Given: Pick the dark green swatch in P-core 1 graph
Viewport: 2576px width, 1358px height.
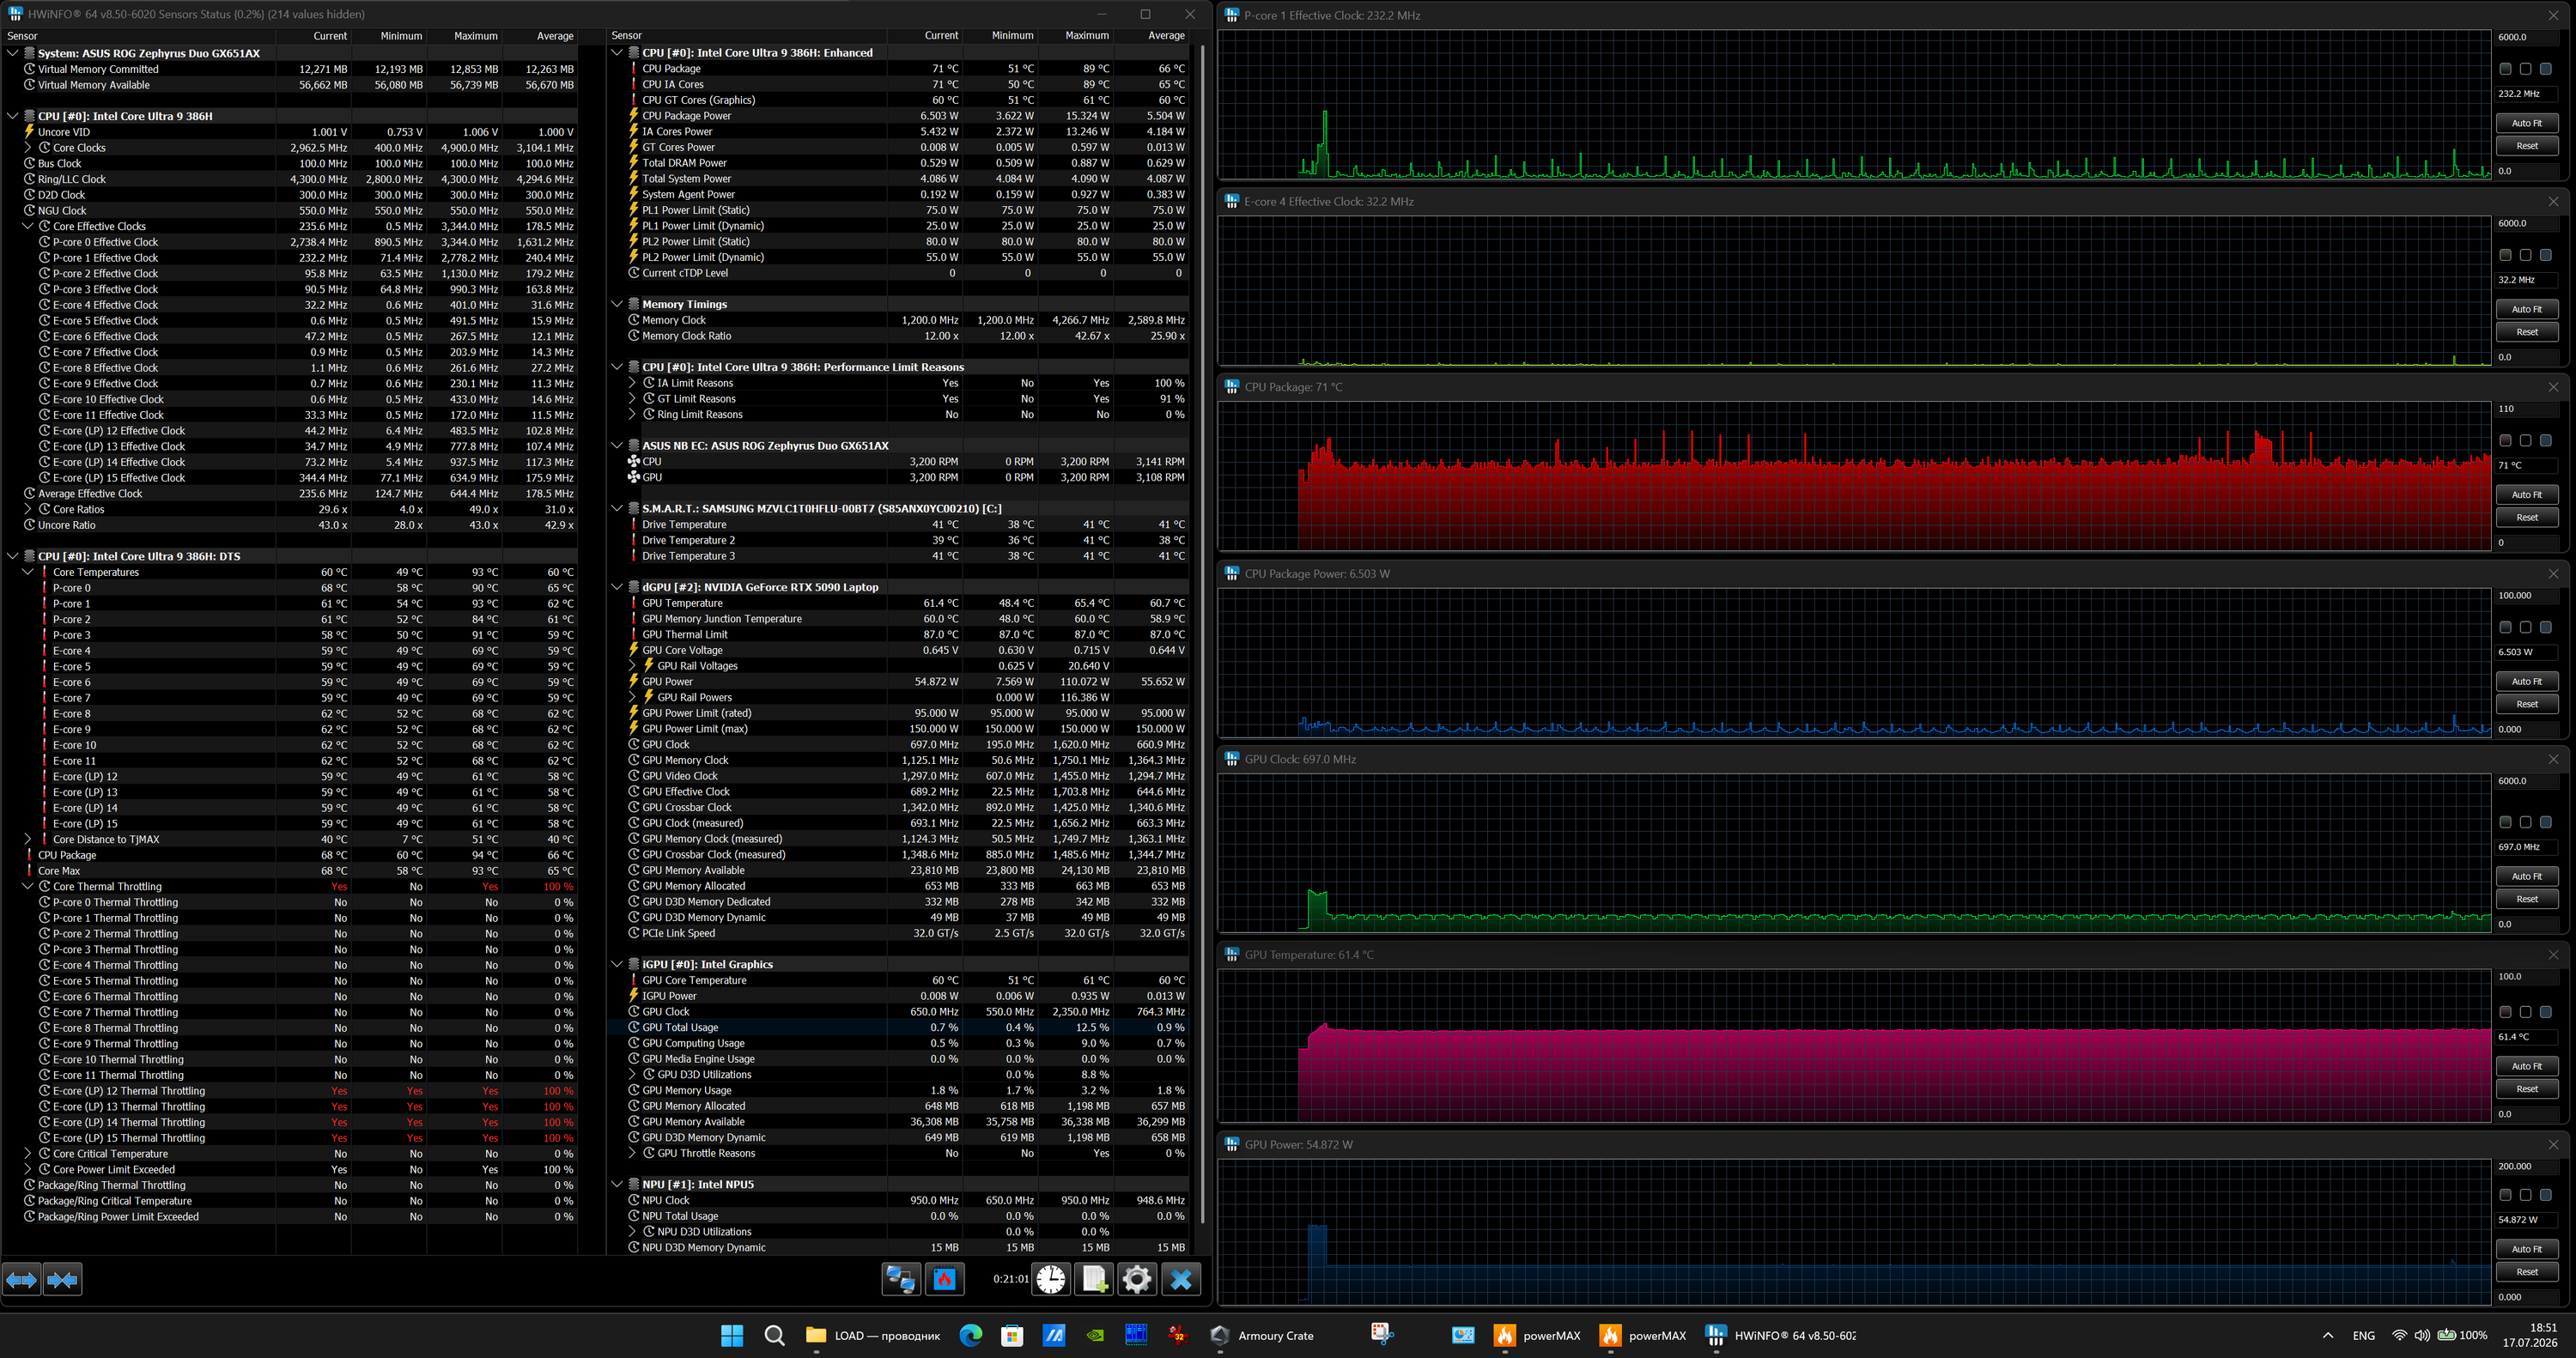Looking at the screenshot, I should pyautogui.click(x=2505, y=69).
